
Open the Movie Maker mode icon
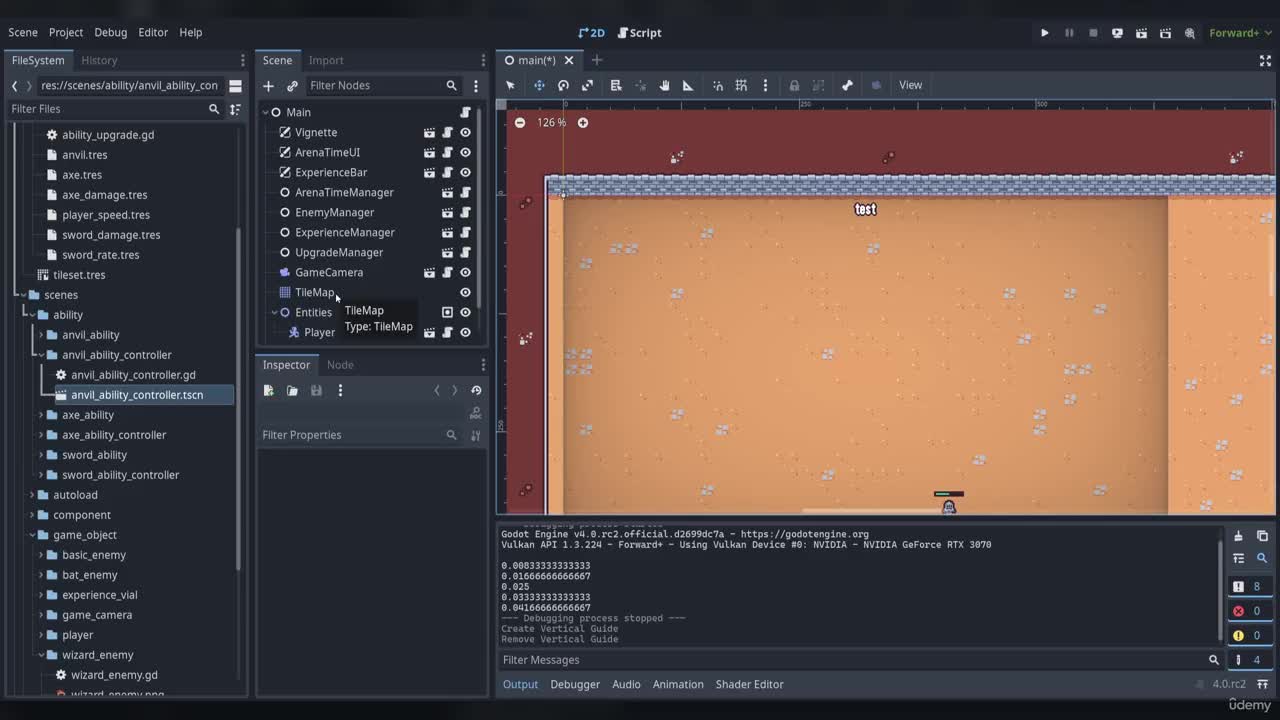pyautogui.click(x=1190, y=33)
